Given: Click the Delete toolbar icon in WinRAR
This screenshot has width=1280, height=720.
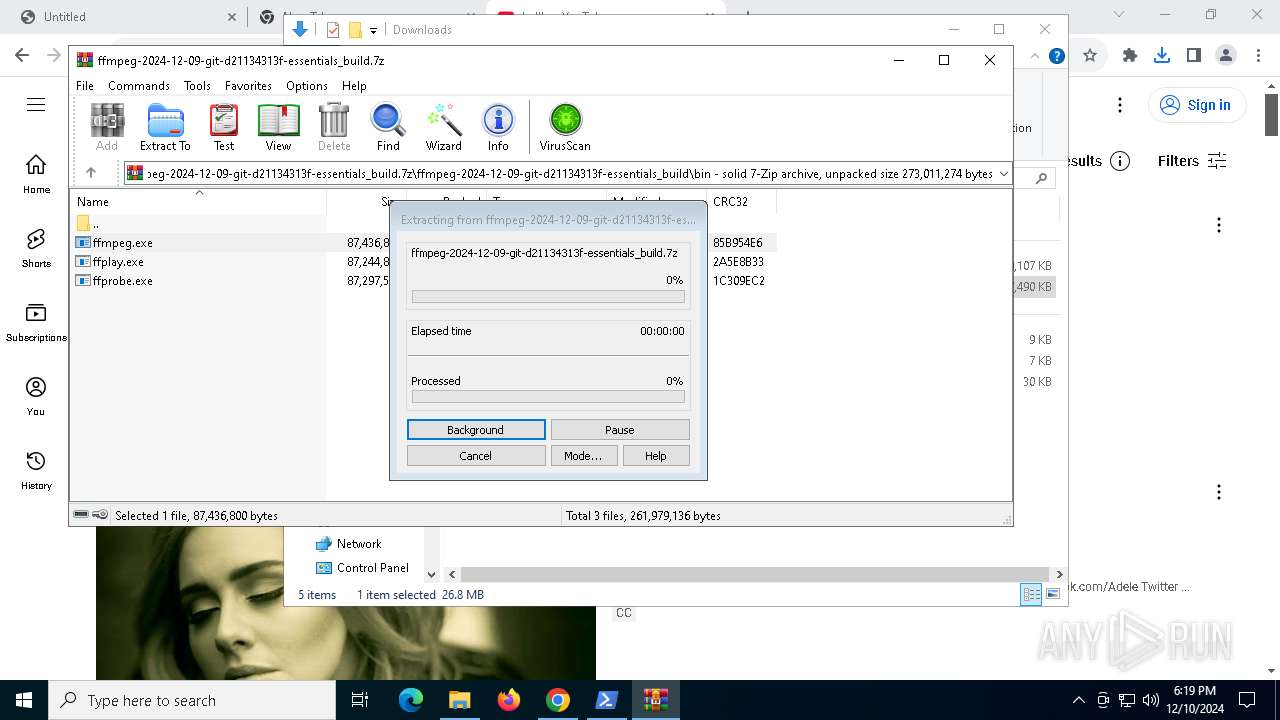Looking at the screenshot, I should point(334,127).
